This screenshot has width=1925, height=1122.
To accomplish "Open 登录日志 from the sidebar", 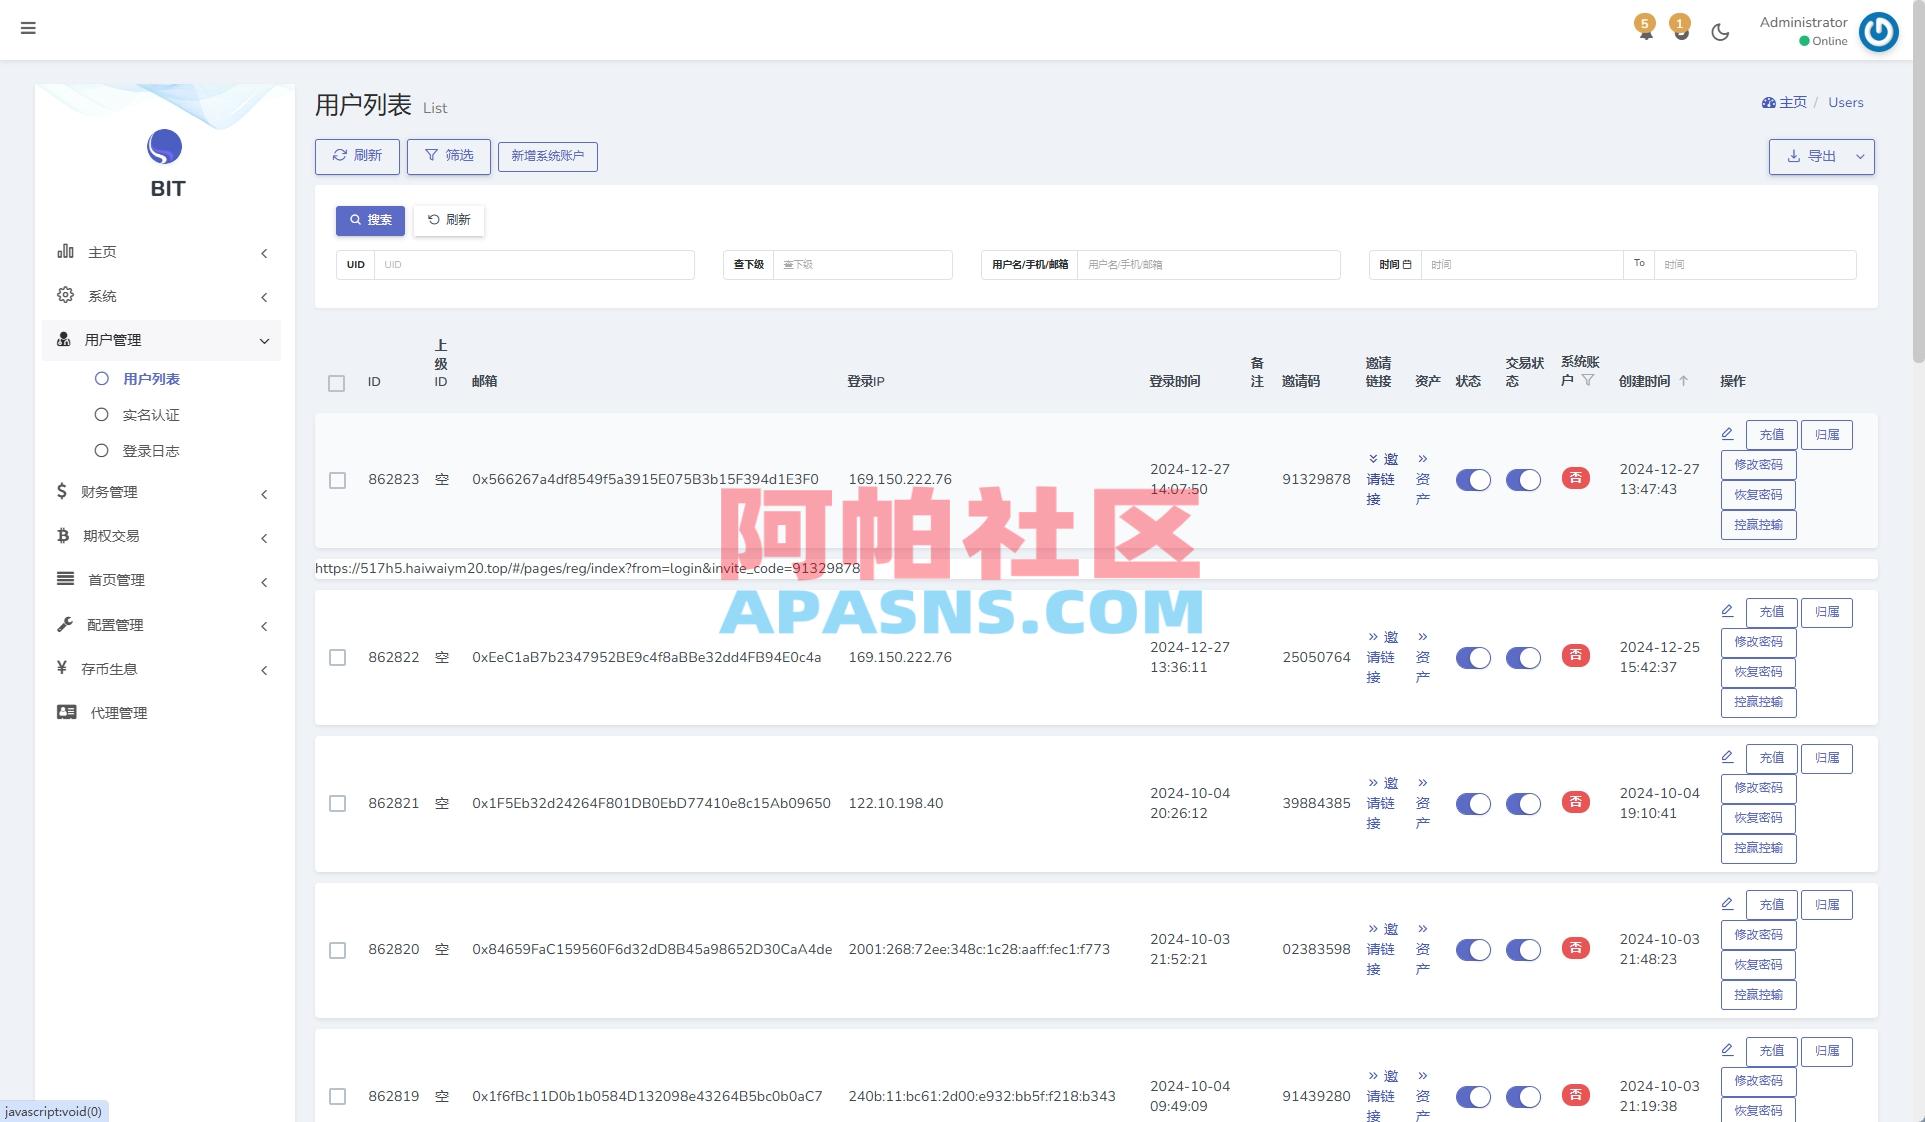I will (151, 450).
